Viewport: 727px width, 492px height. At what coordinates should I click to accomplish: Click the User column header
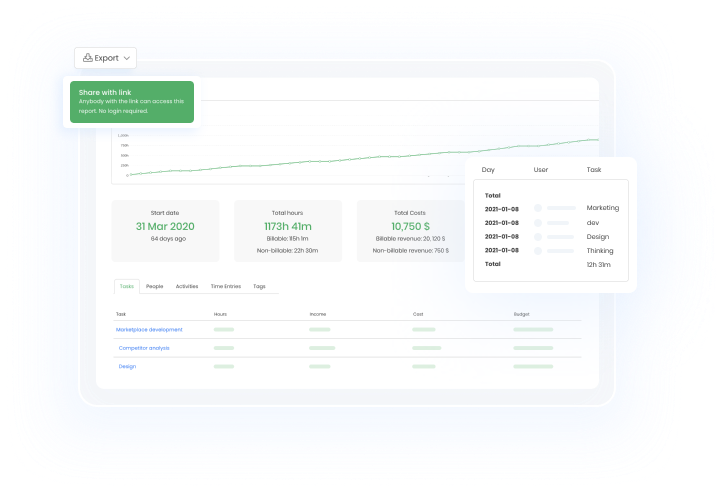pos(541,170)
